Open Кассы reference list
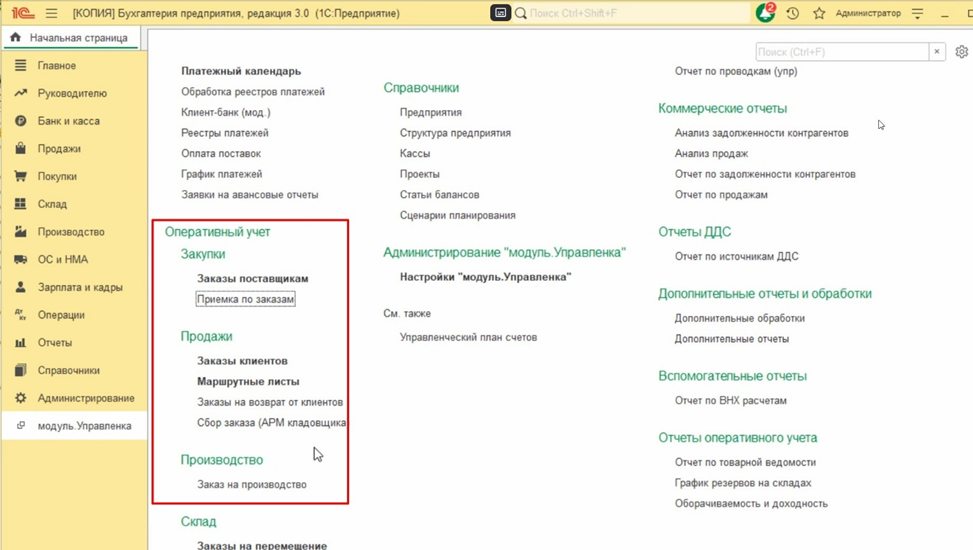 click(x=415, y=153)
